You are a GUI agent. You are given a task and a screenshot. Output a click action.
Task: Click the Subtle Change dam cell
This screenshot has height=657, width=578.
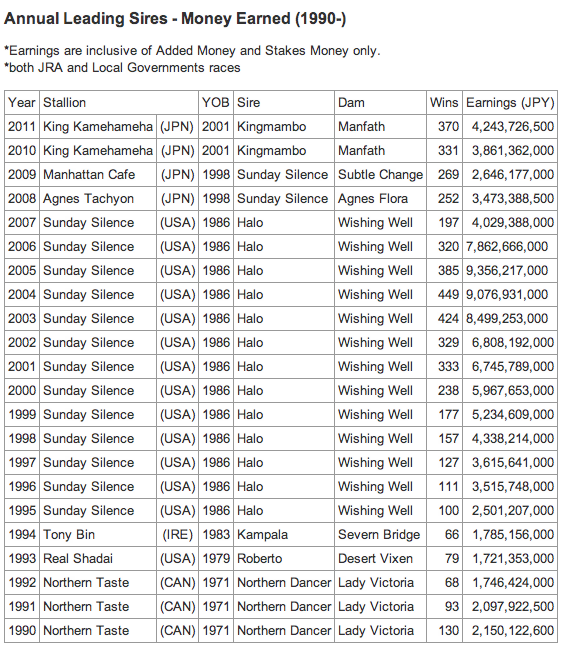(380, 175)
